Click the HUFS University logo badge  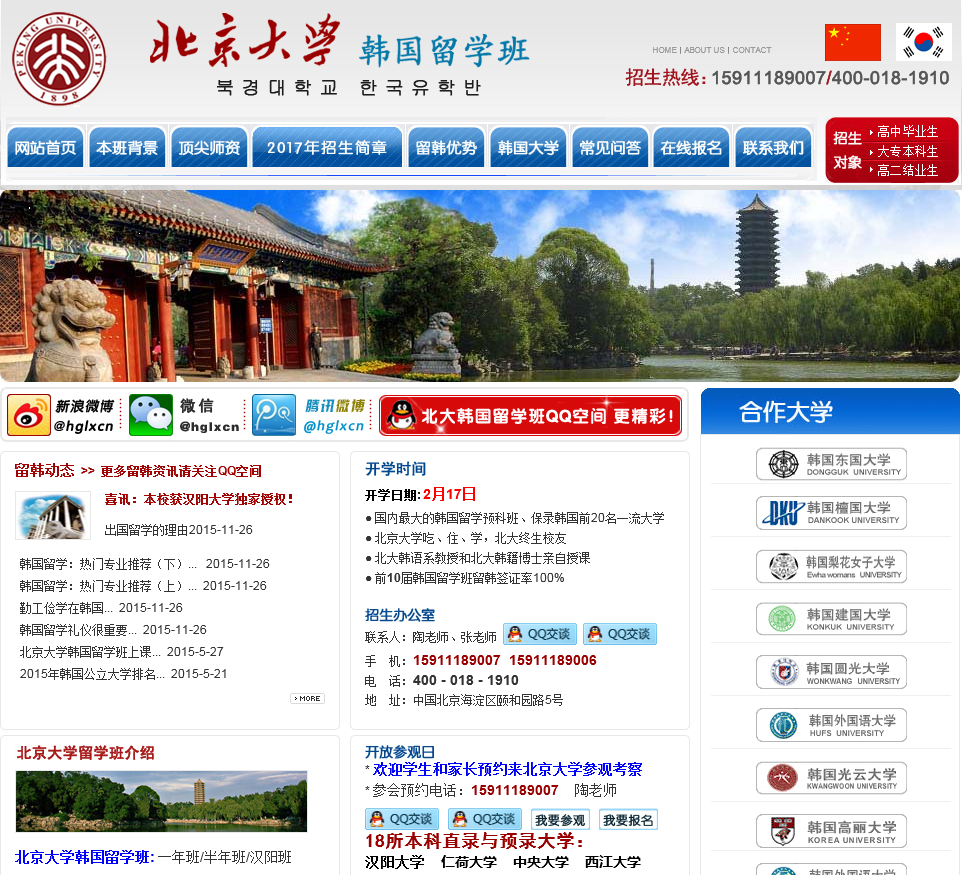831,725
